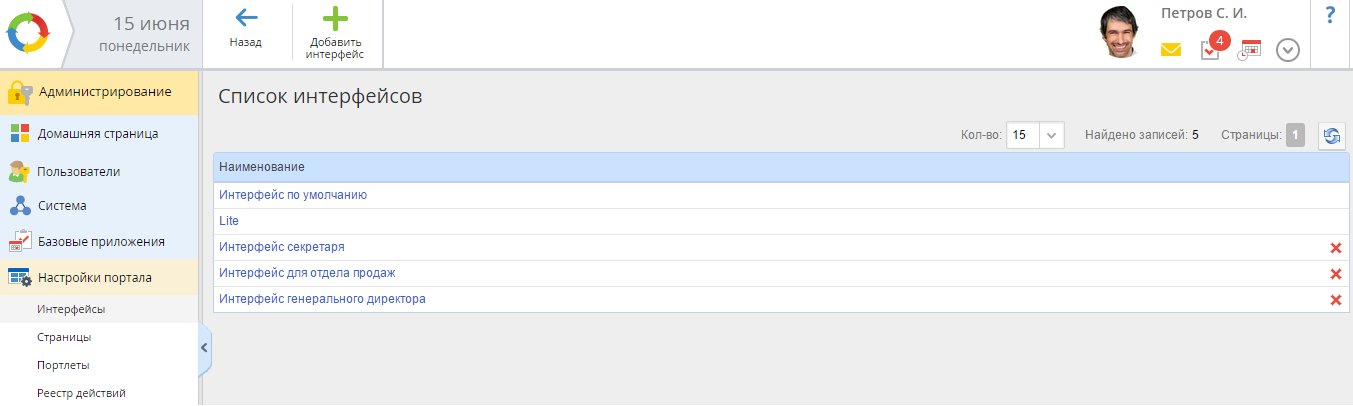The width and height of the screenshot is (1353, 406).
Task: Open tasks icon with badge 4
Action: click(1211, 47)
